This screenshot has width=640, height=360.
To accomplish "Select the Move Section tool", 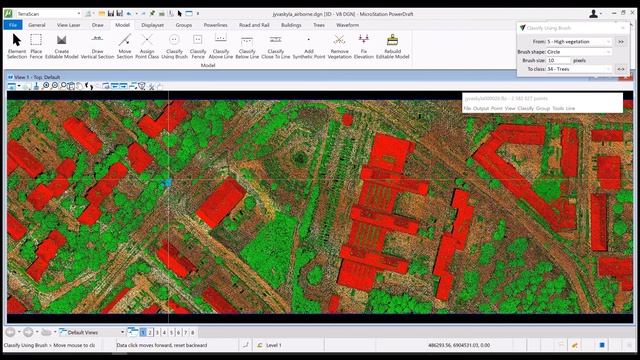I will [125, 46].
